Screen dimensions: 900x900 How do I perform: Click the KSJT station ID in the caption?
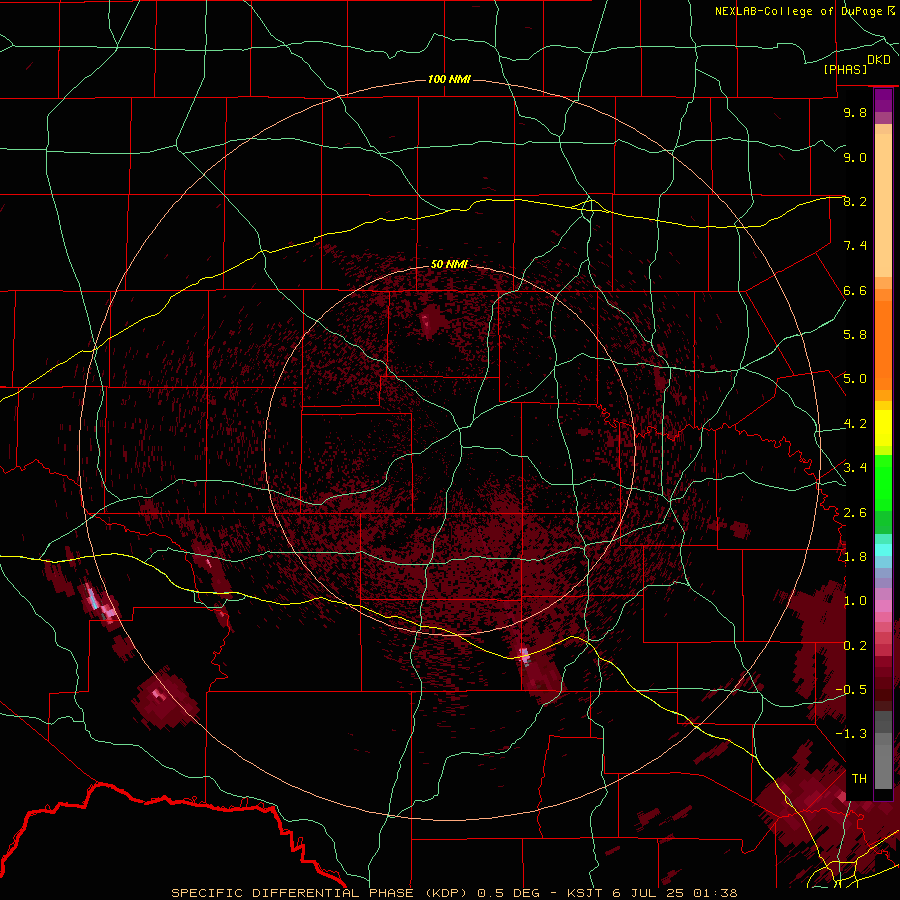click(x=584, y=893)
